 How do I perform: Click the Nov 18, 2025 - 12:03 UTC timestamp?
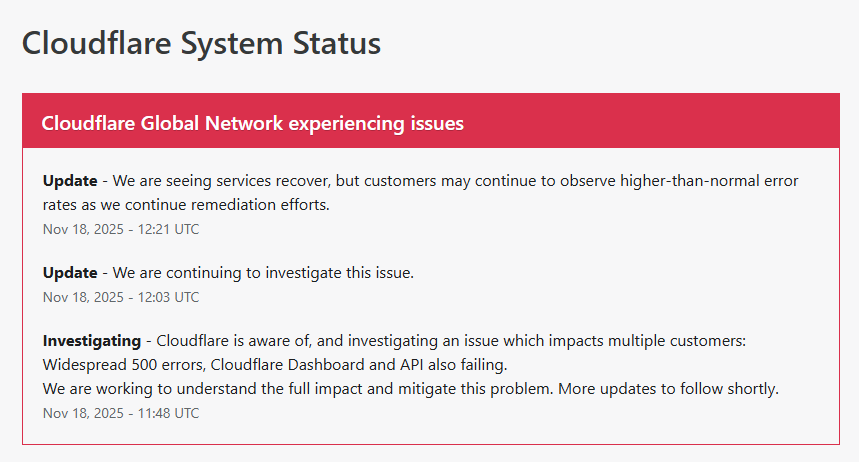[x=121, y=297]
